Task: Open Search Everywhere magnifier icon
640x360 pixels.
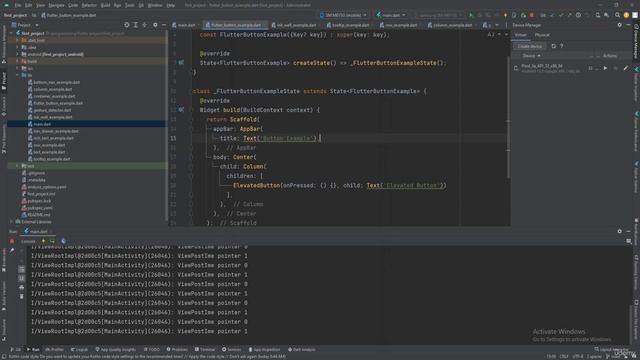Action: pyautogui.click(x=617, y=15)
